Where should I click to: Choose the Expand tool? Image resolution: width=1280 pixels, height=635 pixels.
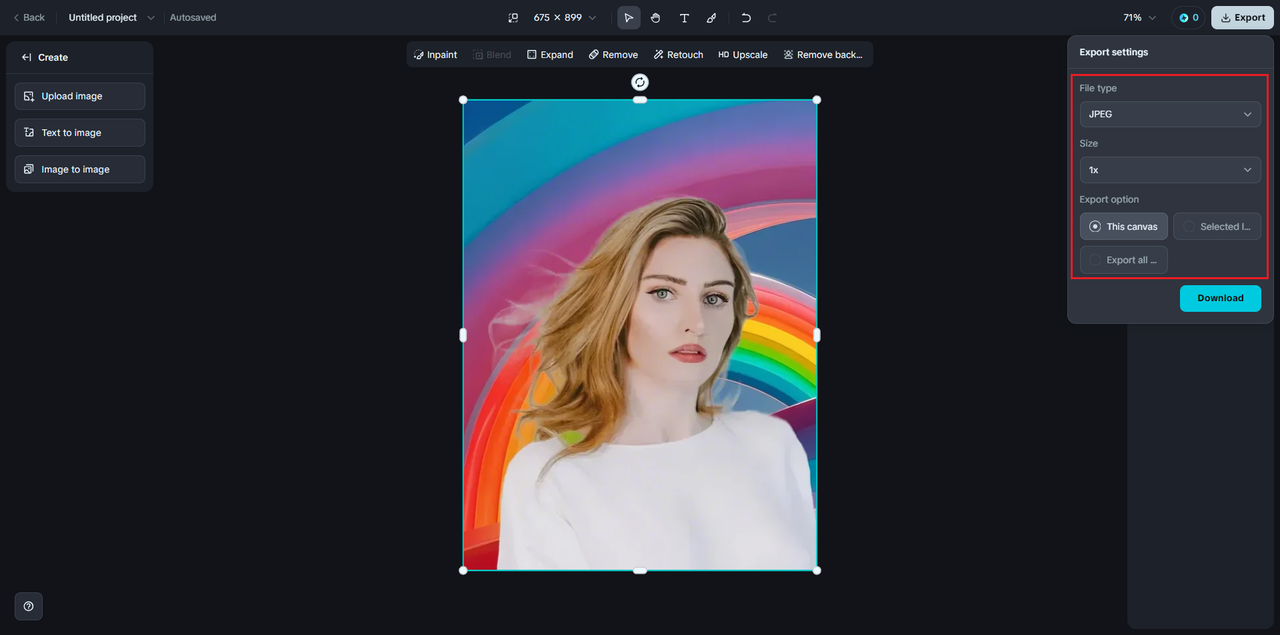point(550,55)
